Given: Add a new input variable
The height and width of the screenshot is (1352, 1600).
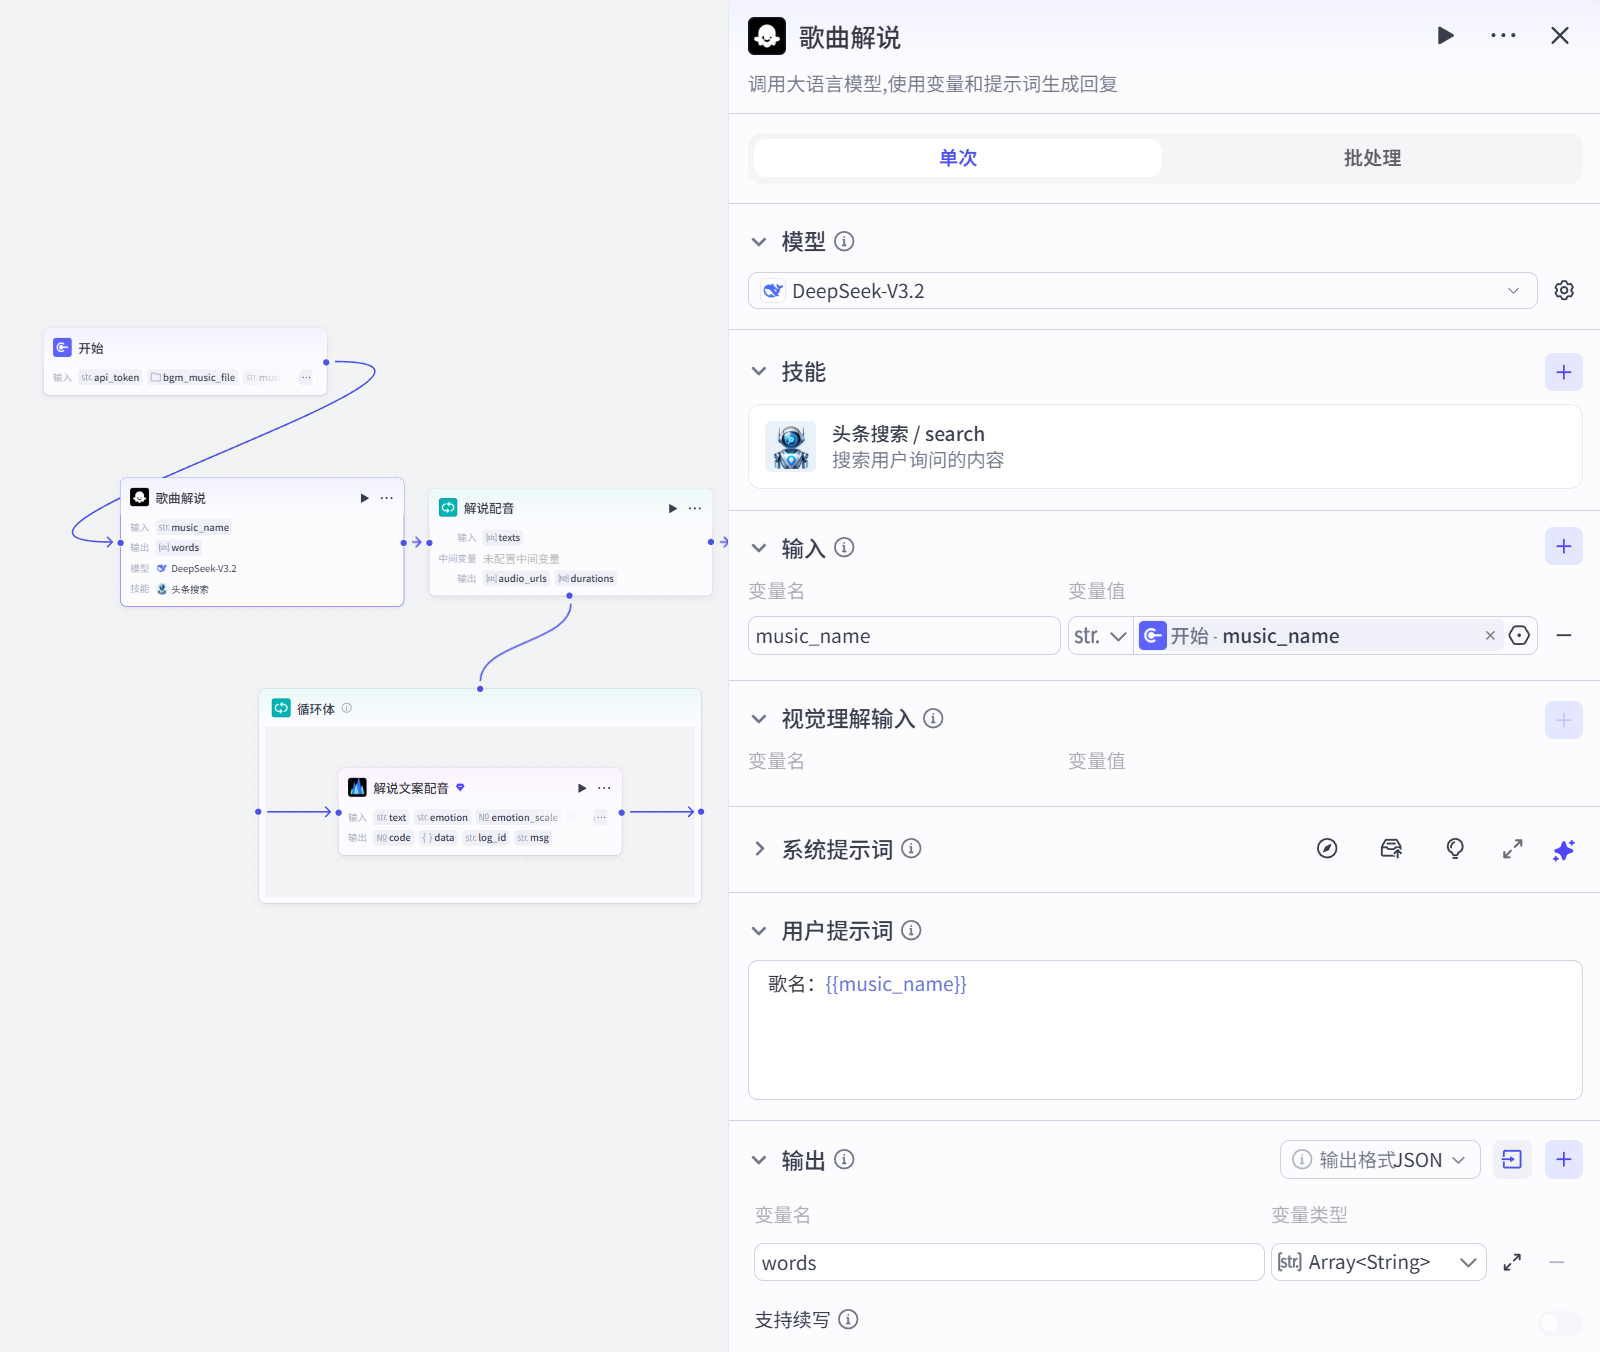Looking at the screenshot, I should 1564,546.
